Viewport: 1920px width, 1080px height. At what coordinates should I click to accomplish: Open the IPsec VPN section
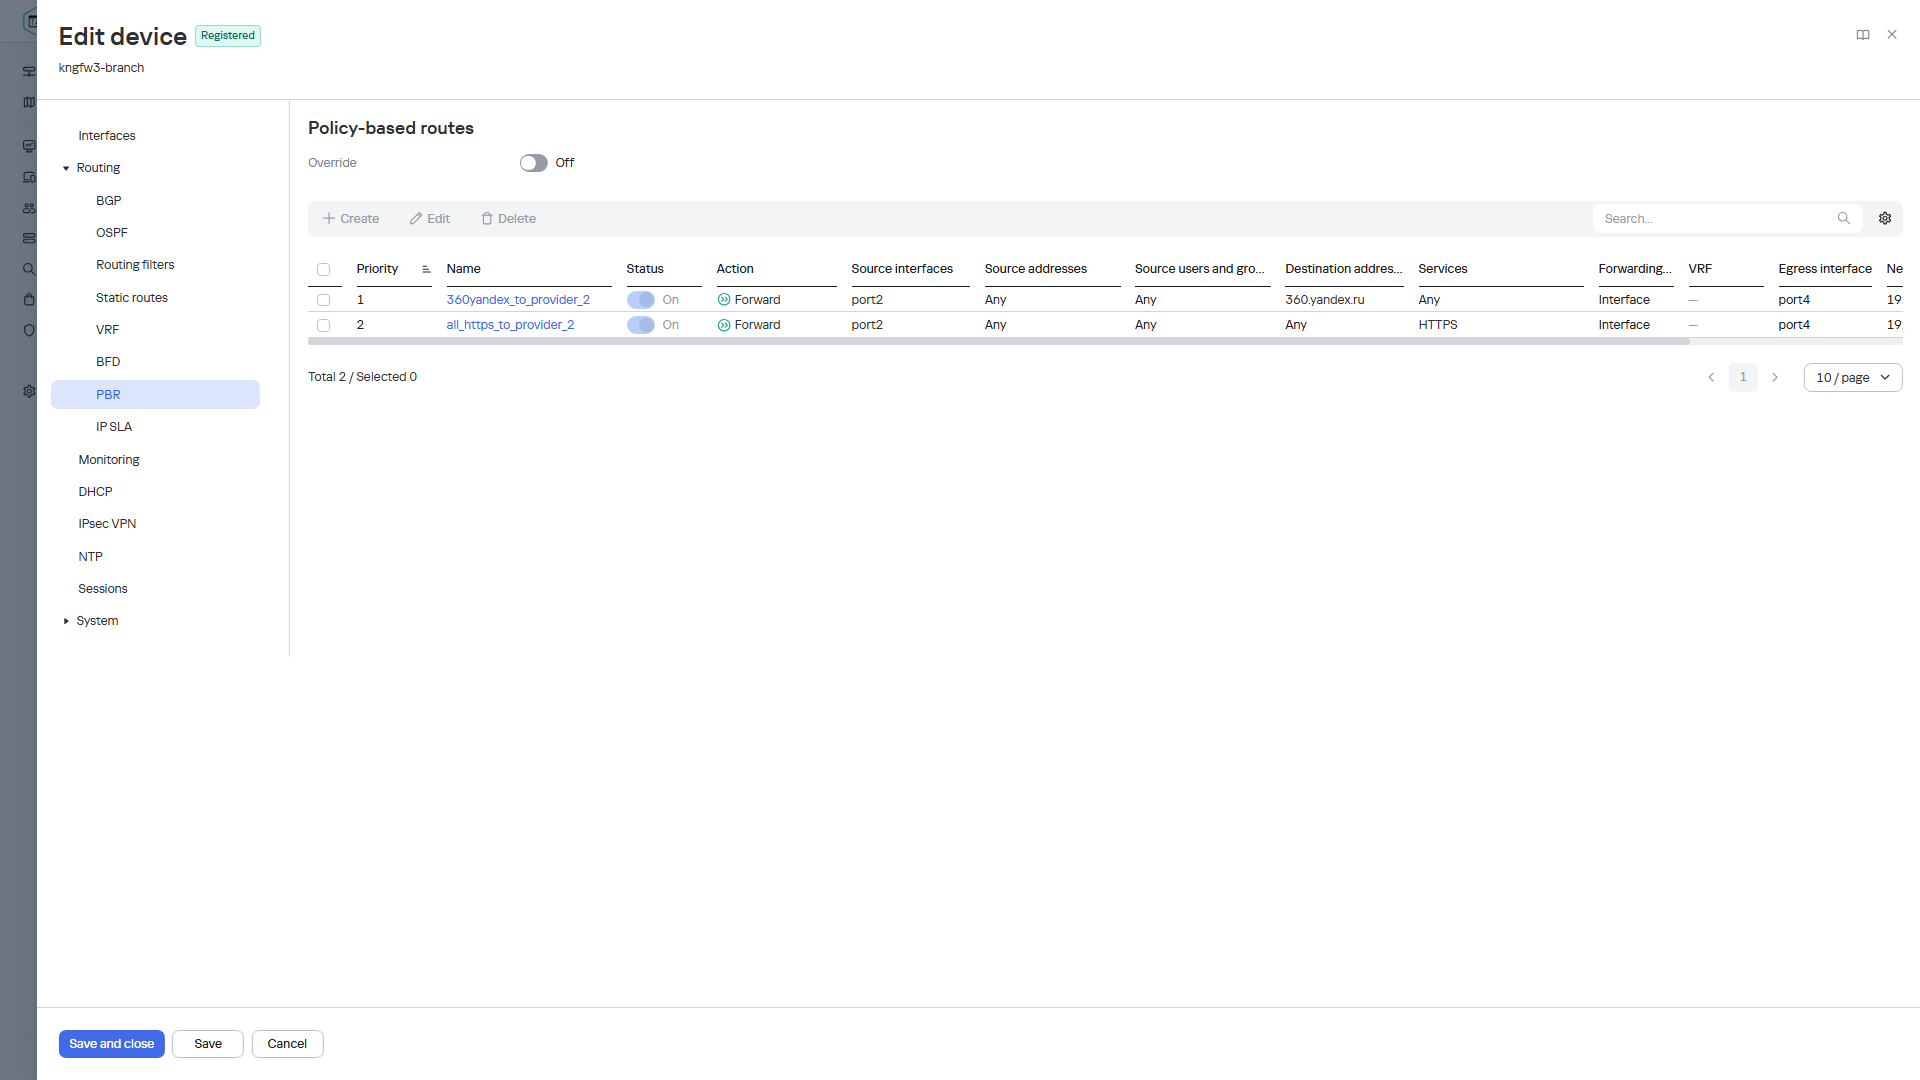pos(107,524)
